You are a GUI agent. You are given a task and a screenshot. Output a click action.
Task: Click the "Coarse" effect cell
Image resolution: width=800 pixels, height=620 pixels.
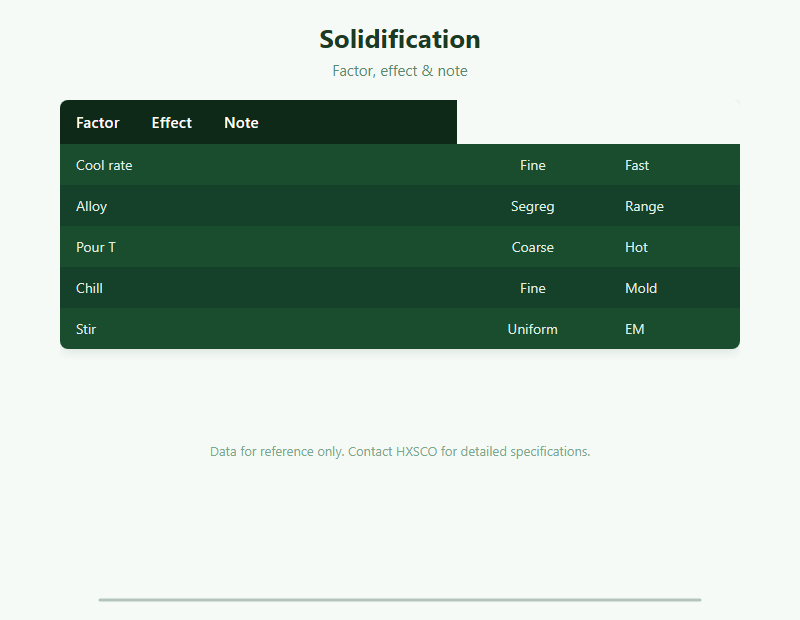[533, 247]
